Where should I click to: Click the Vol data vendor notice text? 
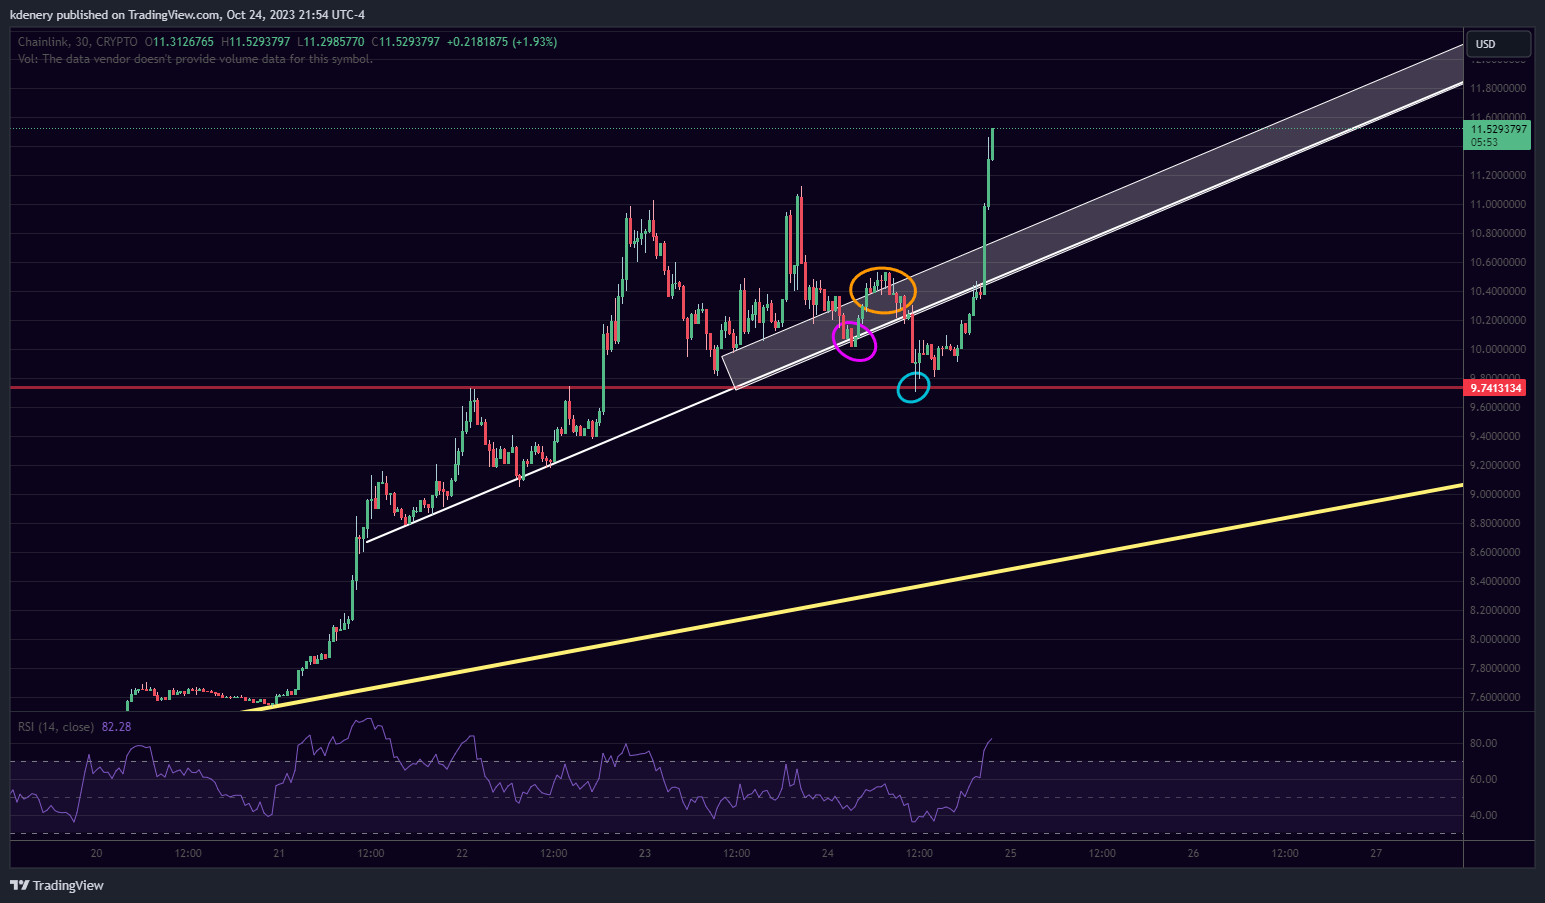195,59
